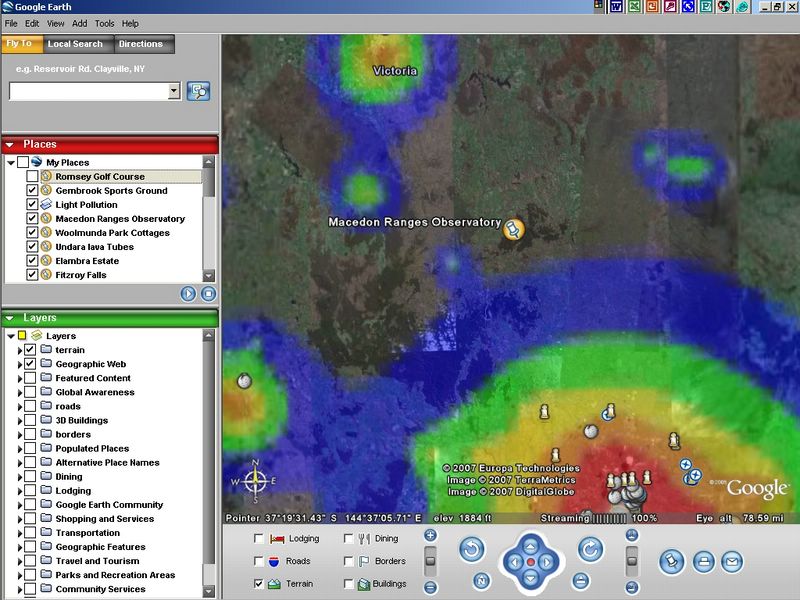Viewport: 800px width, 600px height.
Task: Click the reset north N button
Action: point(481,581)
